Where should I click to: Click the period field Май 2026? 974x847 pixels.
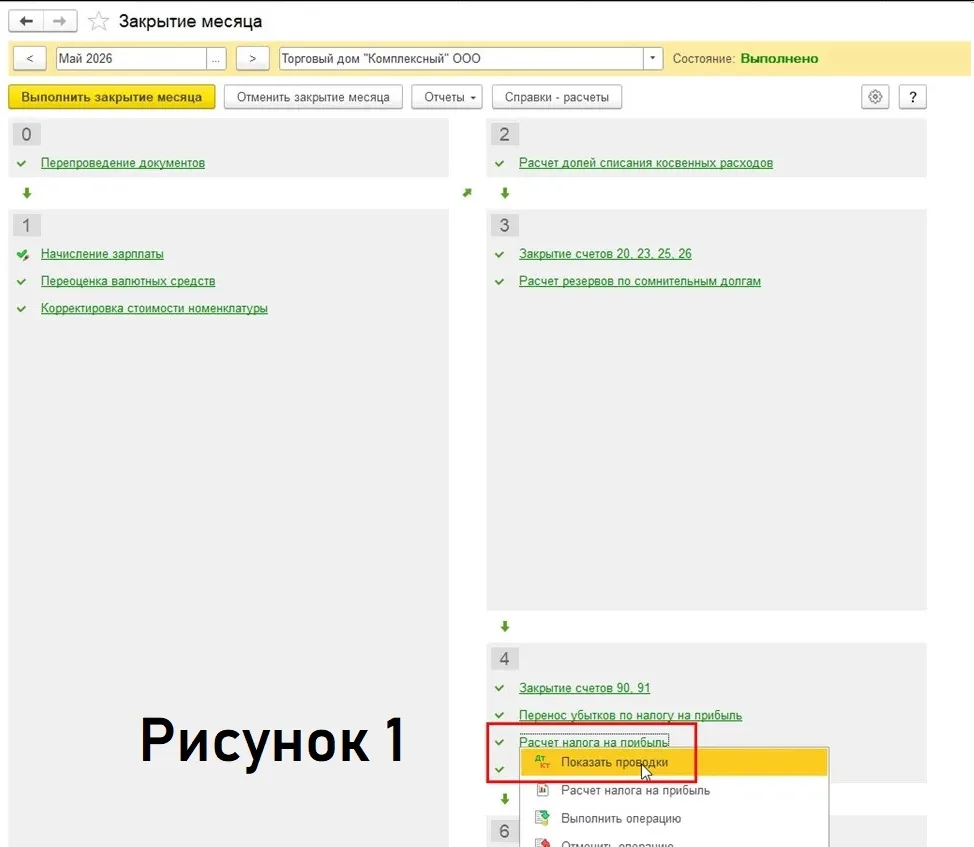(x=131, y=58)
